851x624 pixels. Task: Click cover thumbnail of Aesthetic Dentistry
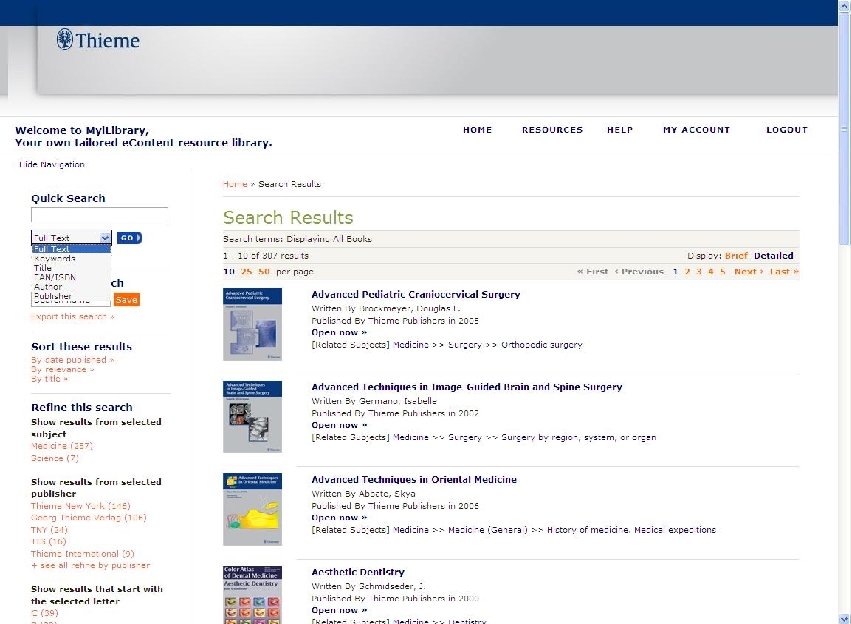(252, 595)
